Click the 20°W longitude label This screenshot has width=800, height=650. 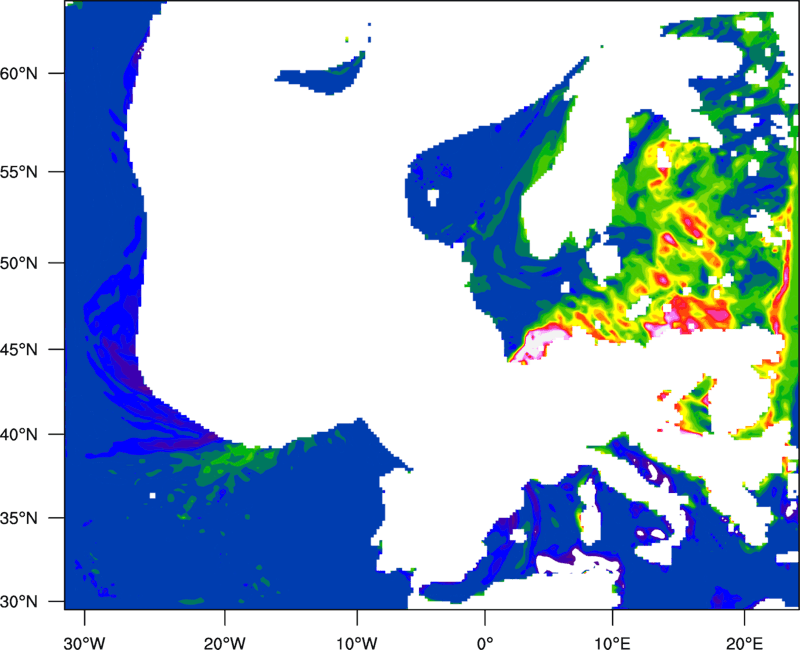pyautogui.click(x=224, y=642)
